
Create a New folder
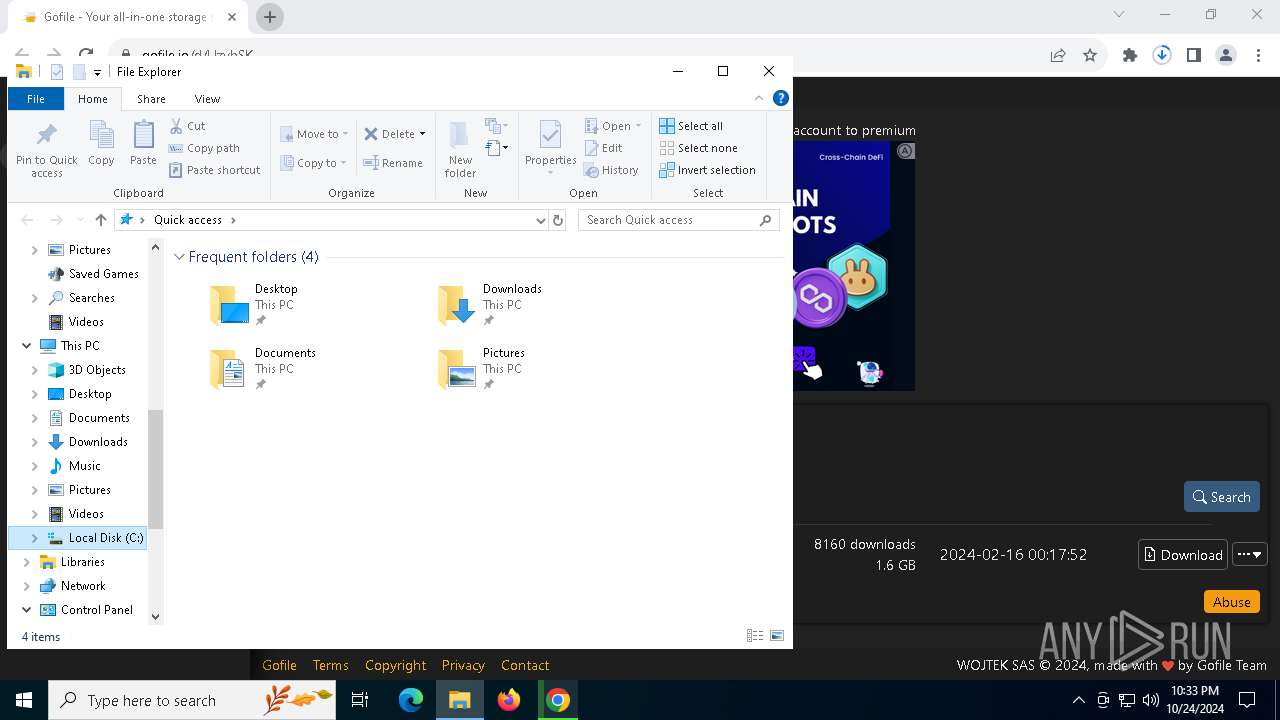(460, 150)
